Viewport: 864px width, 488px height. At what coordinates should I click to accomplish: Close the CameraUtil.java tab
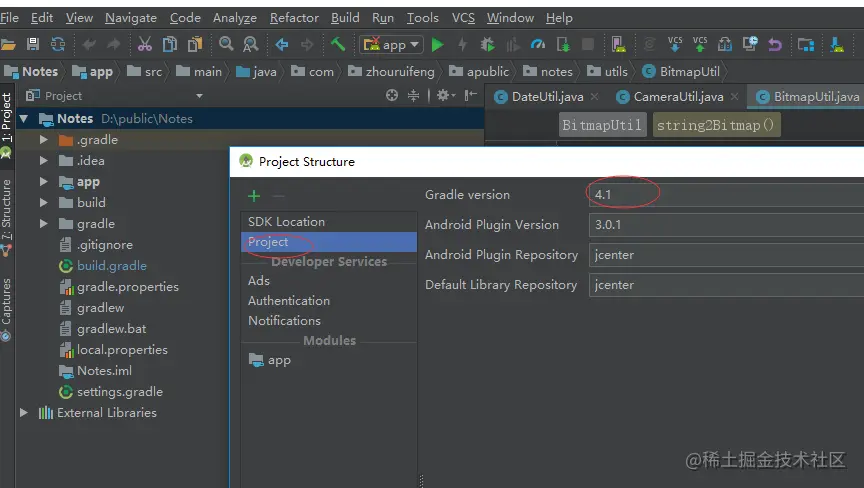click(x=735, y=96)
